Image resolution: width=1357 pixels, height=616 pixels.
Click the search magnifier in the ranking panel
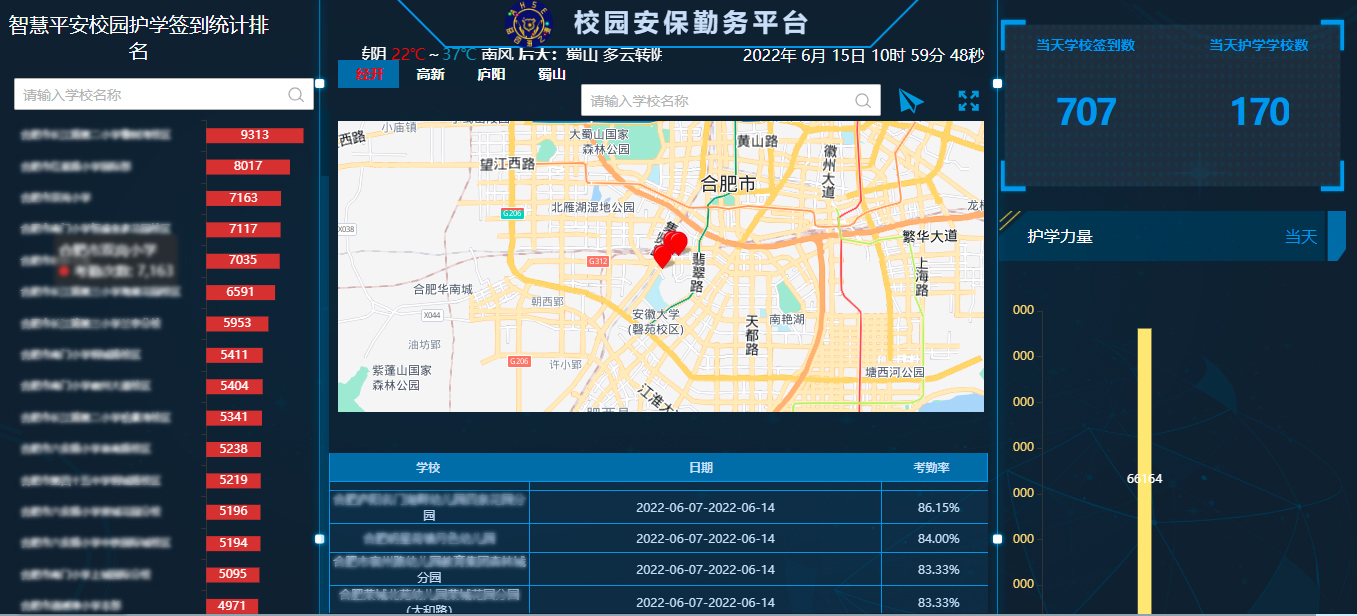296,95
